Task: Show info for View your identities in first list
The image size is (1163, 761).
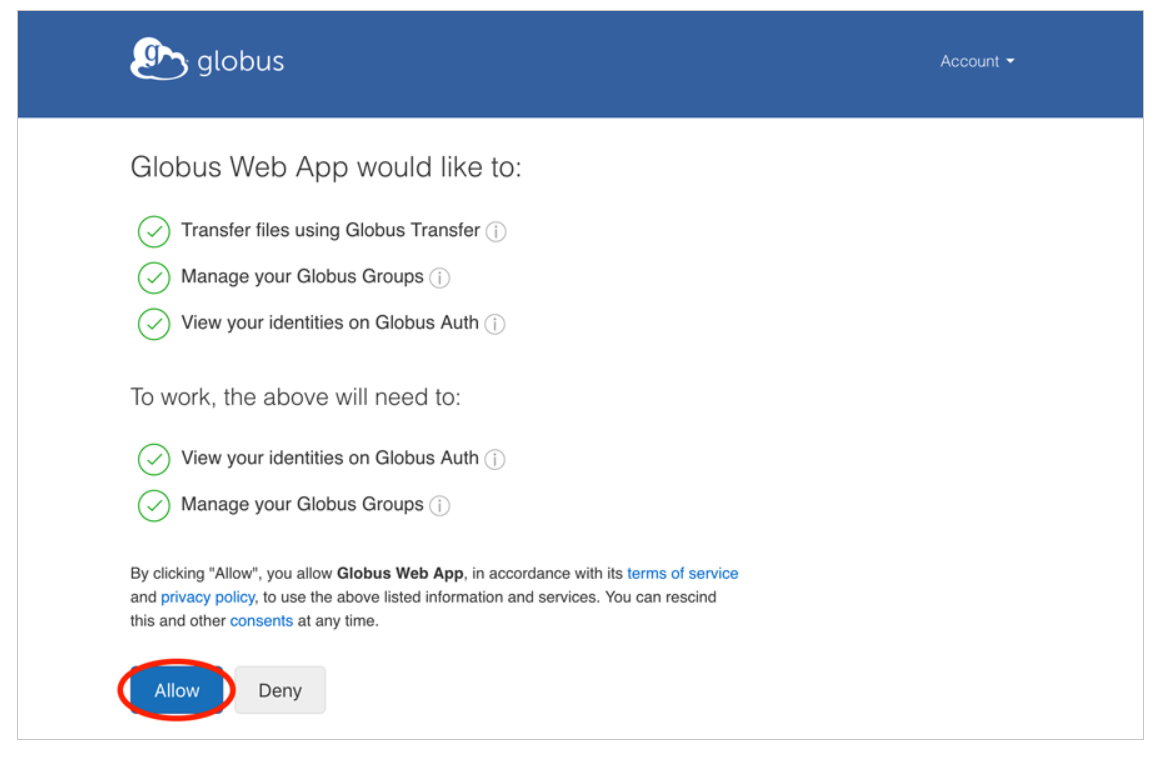Action: 494,324
